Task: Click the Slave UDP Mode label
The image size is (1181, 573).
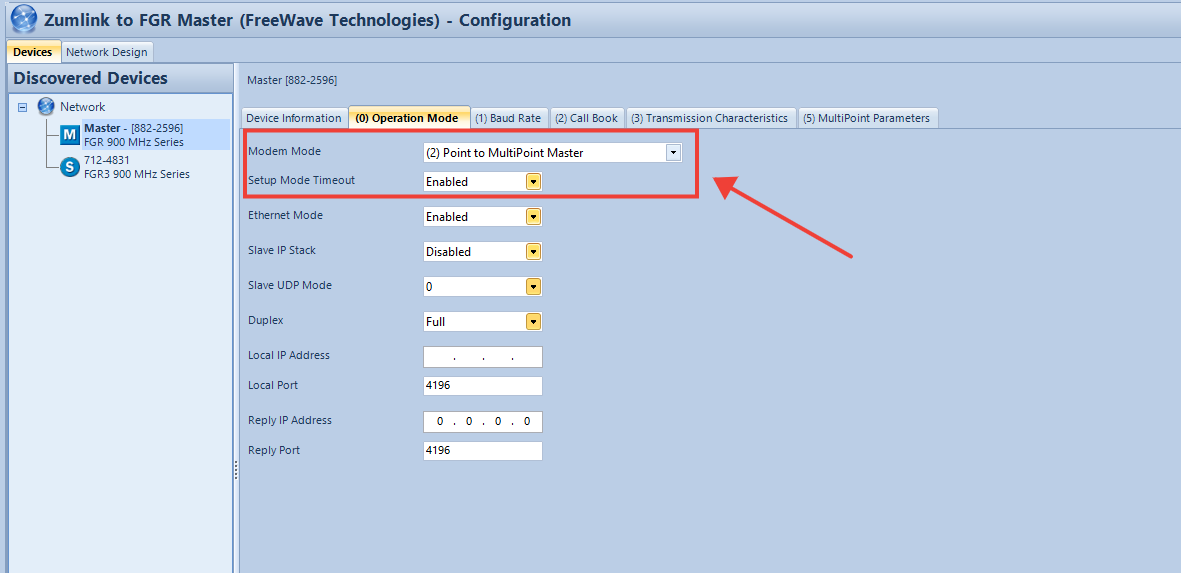Action: 290,285
